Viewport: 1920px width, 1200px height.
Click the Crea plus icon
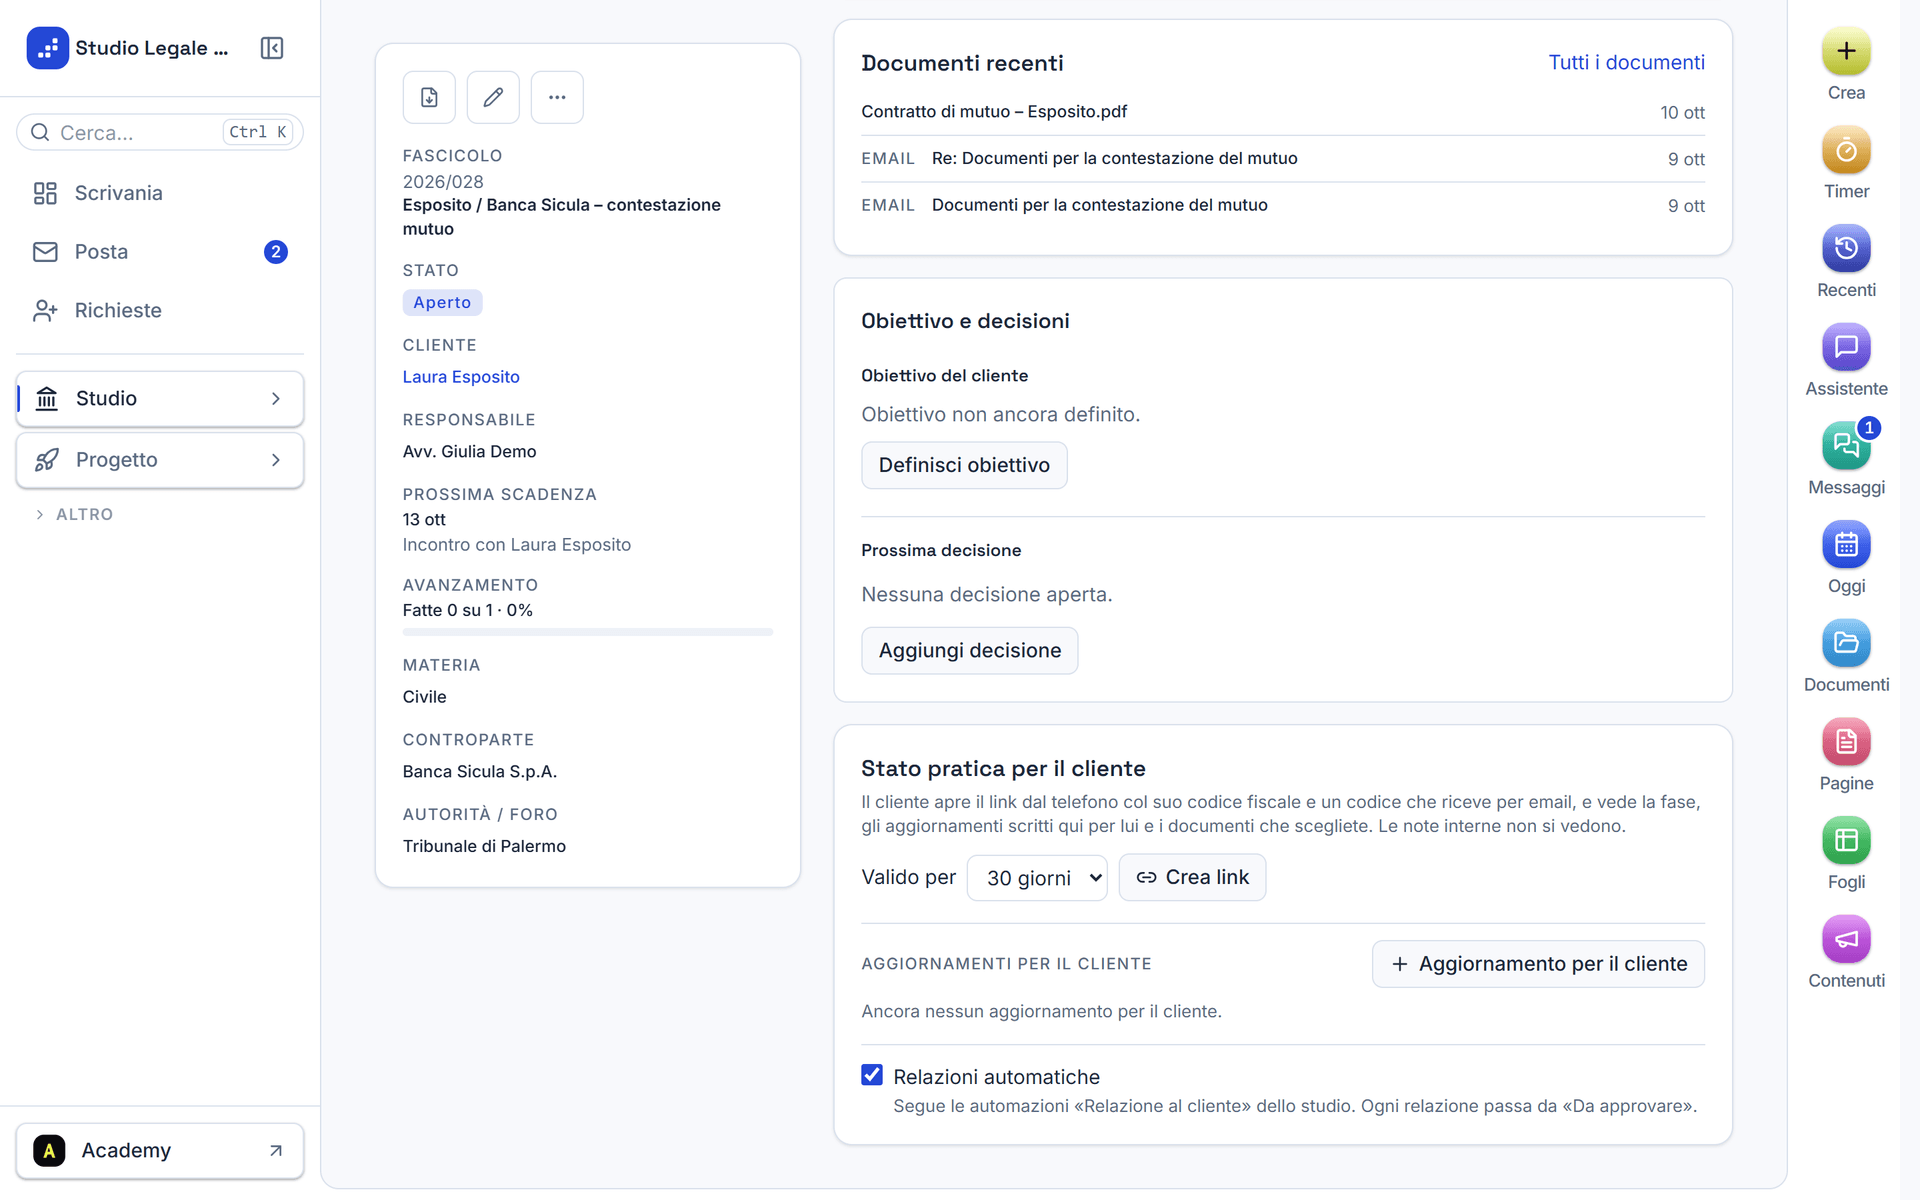tap(1846, 52)
